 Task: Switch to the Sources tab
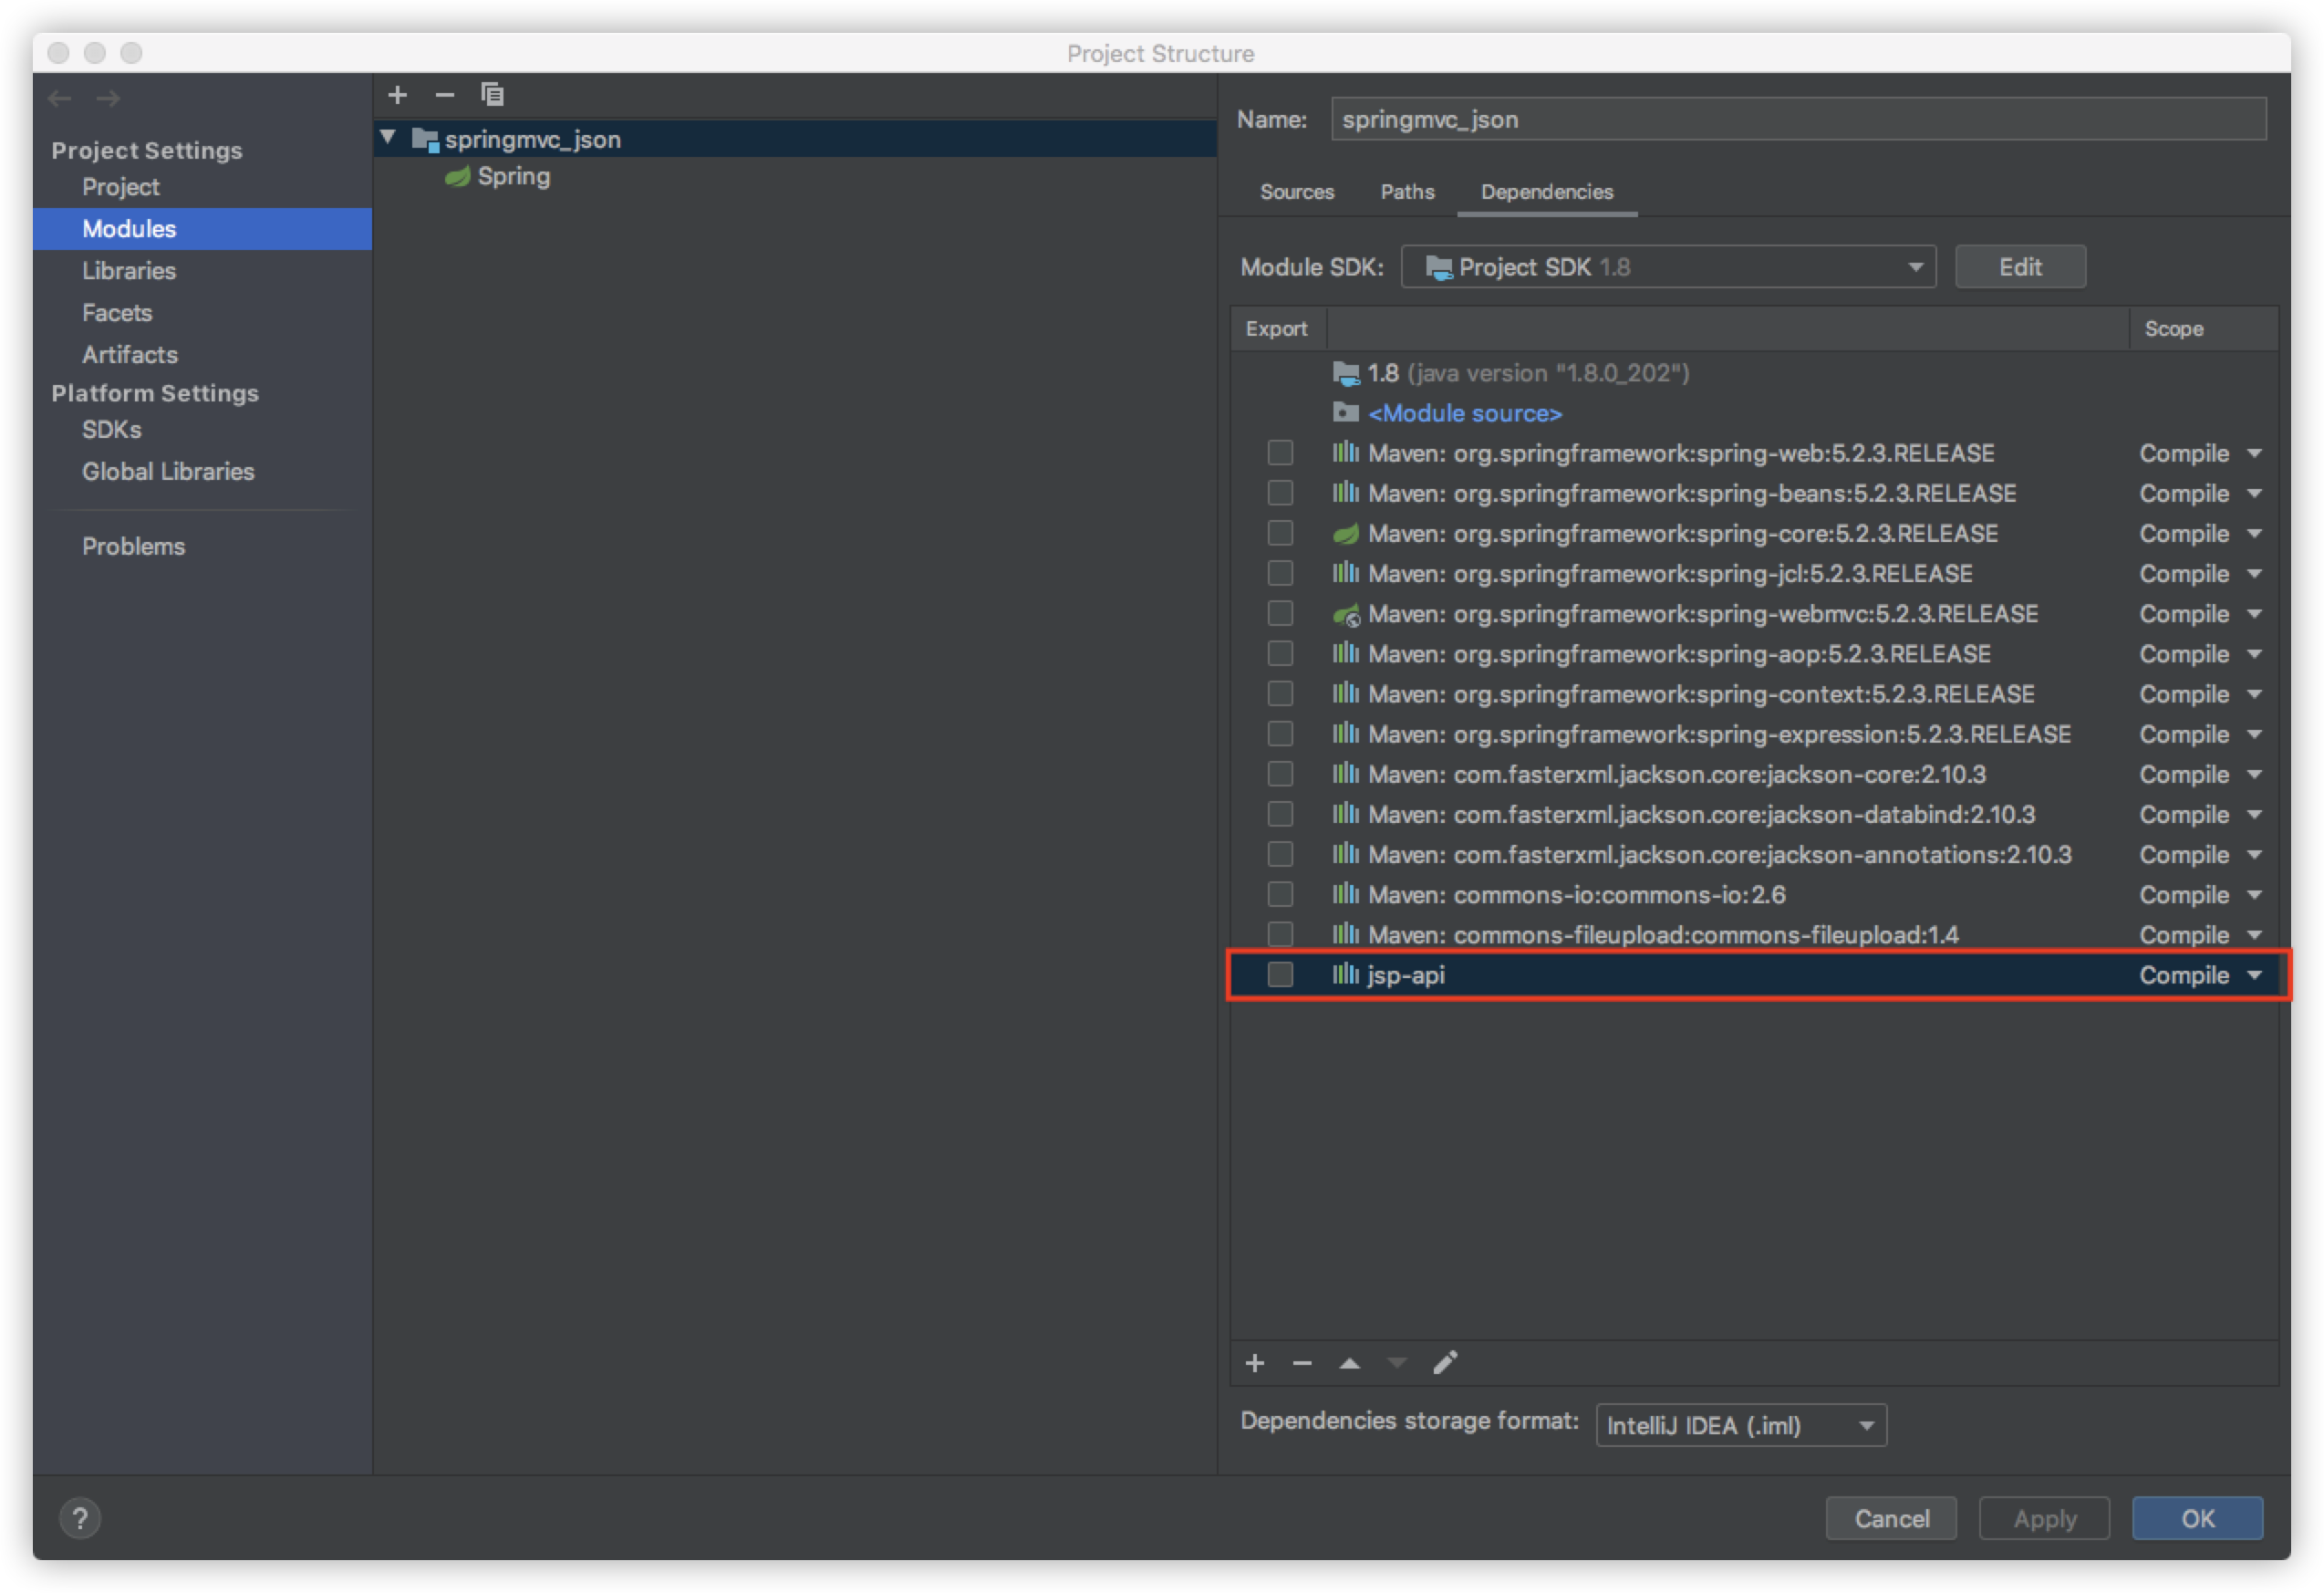[1297, 192]
